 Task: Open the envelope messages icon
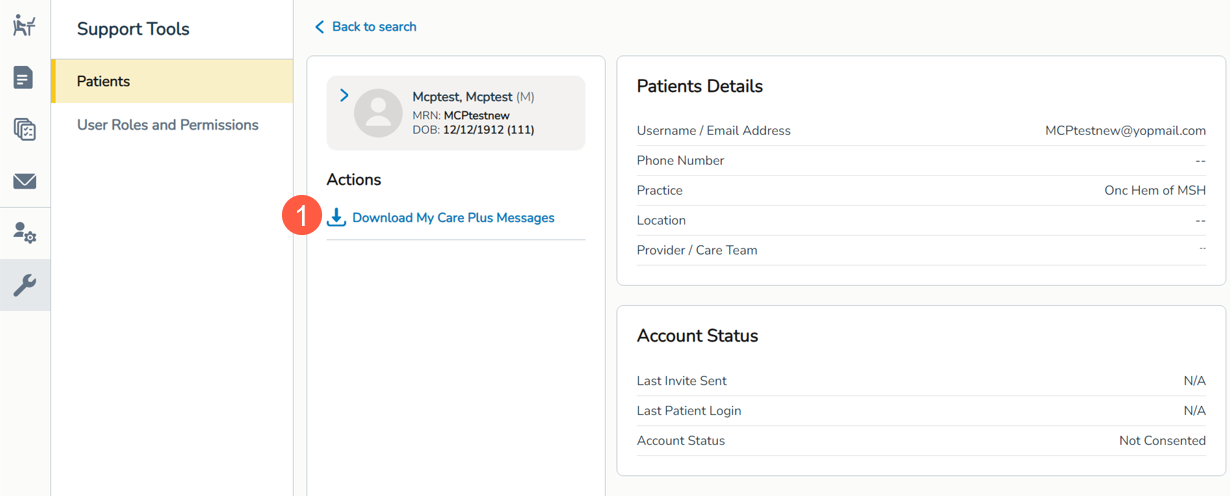(x=24, y=181)
